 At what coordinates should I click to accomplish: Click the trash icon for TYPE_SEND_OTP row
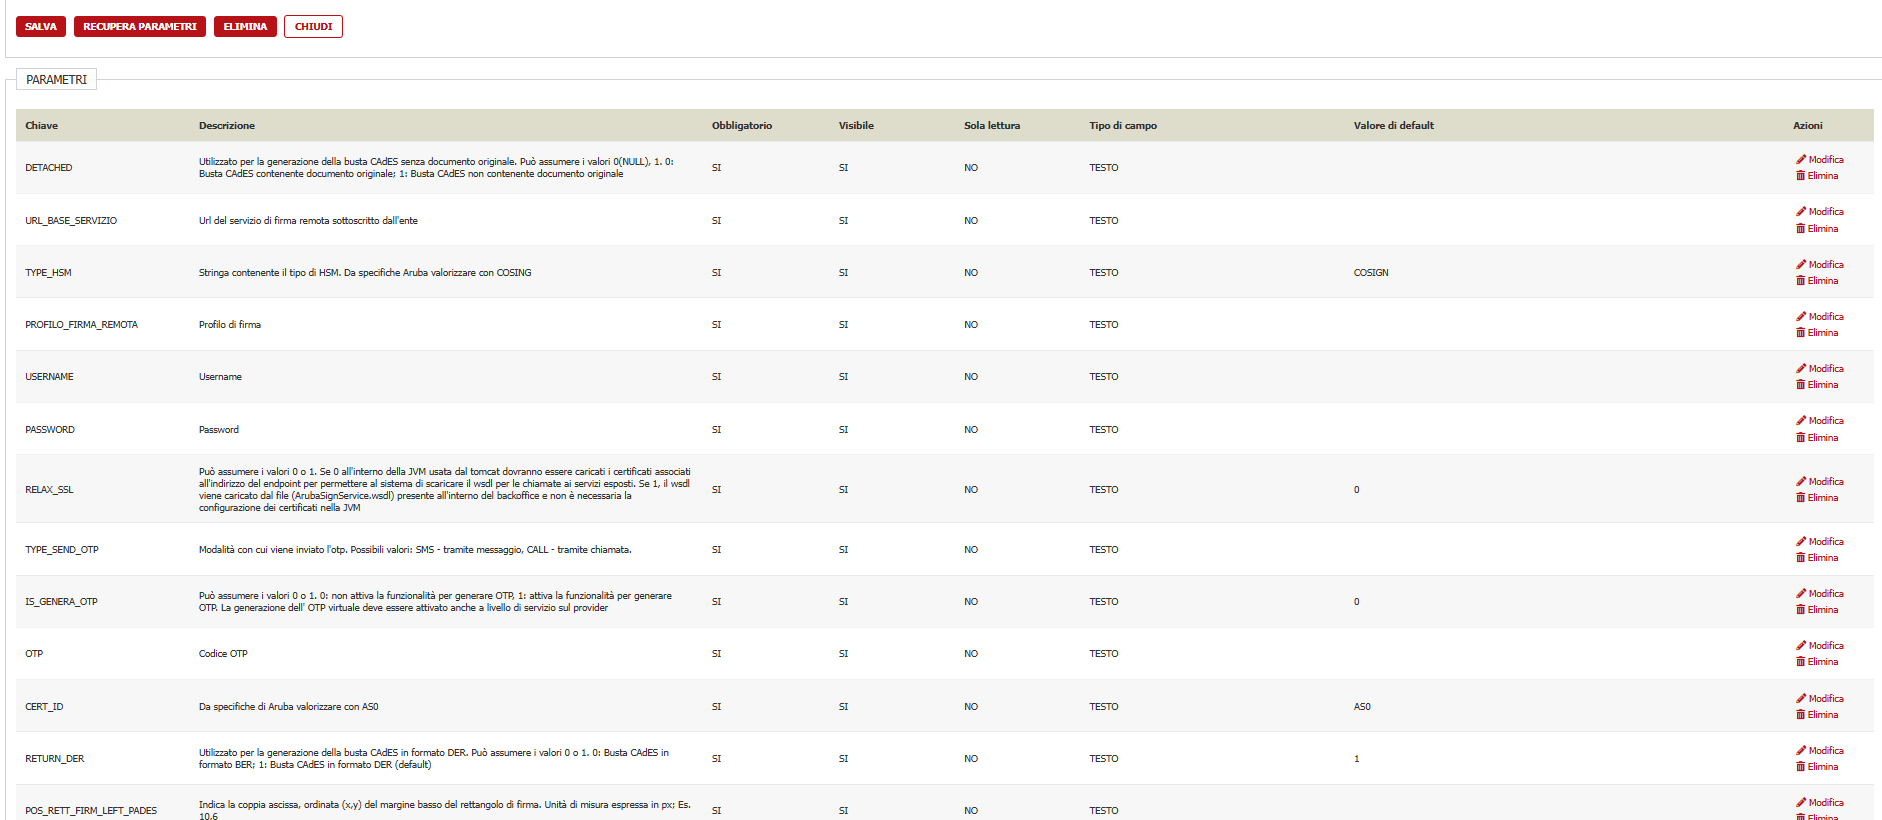tap(1801, 558)
